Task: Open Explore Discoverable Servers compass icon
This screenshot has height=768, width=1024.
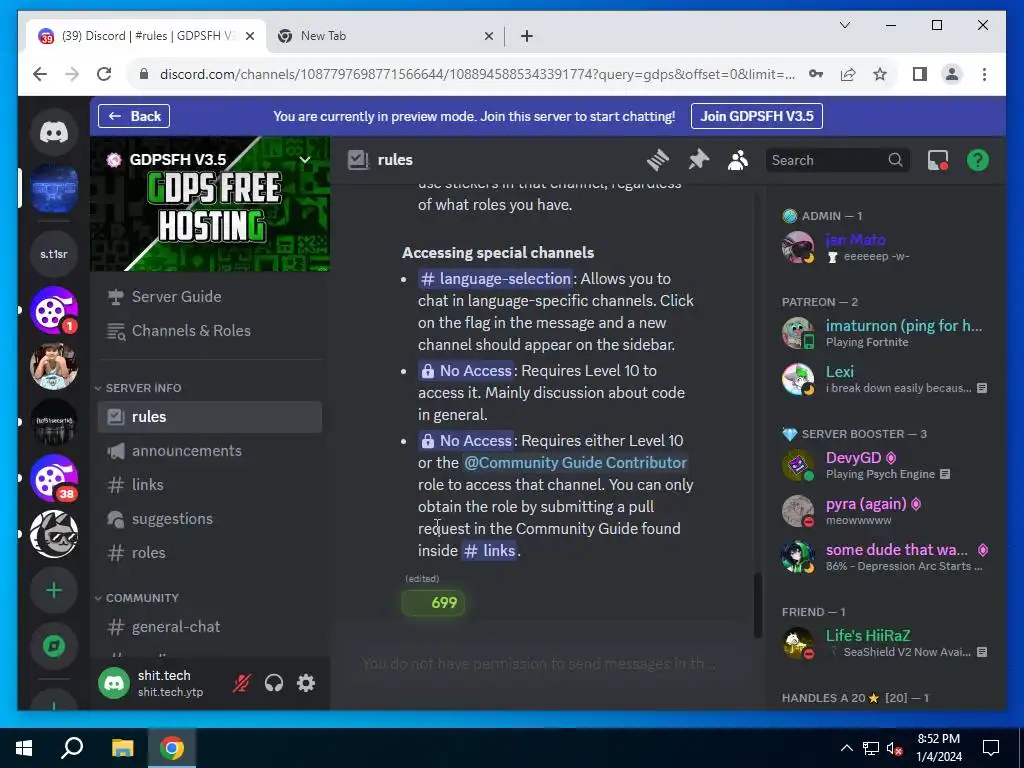Action: click(54, 647)
